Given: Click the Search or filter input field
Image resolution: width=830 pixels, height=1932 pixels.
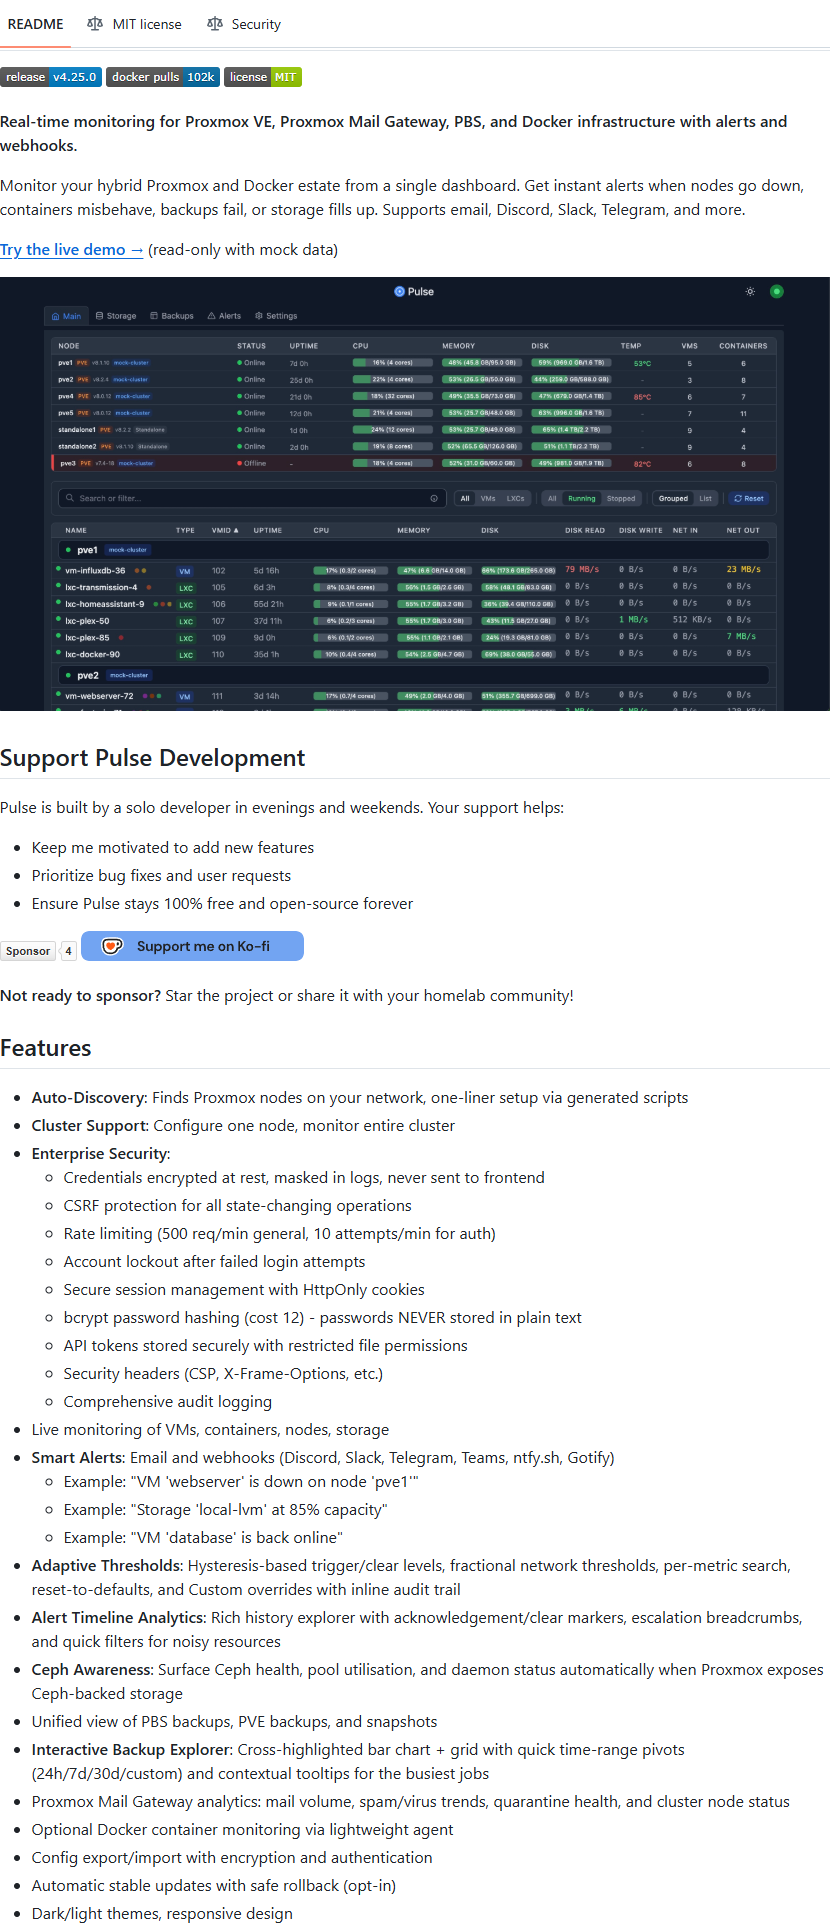Looking at the screenshot, I should click(x=253, y=498).
